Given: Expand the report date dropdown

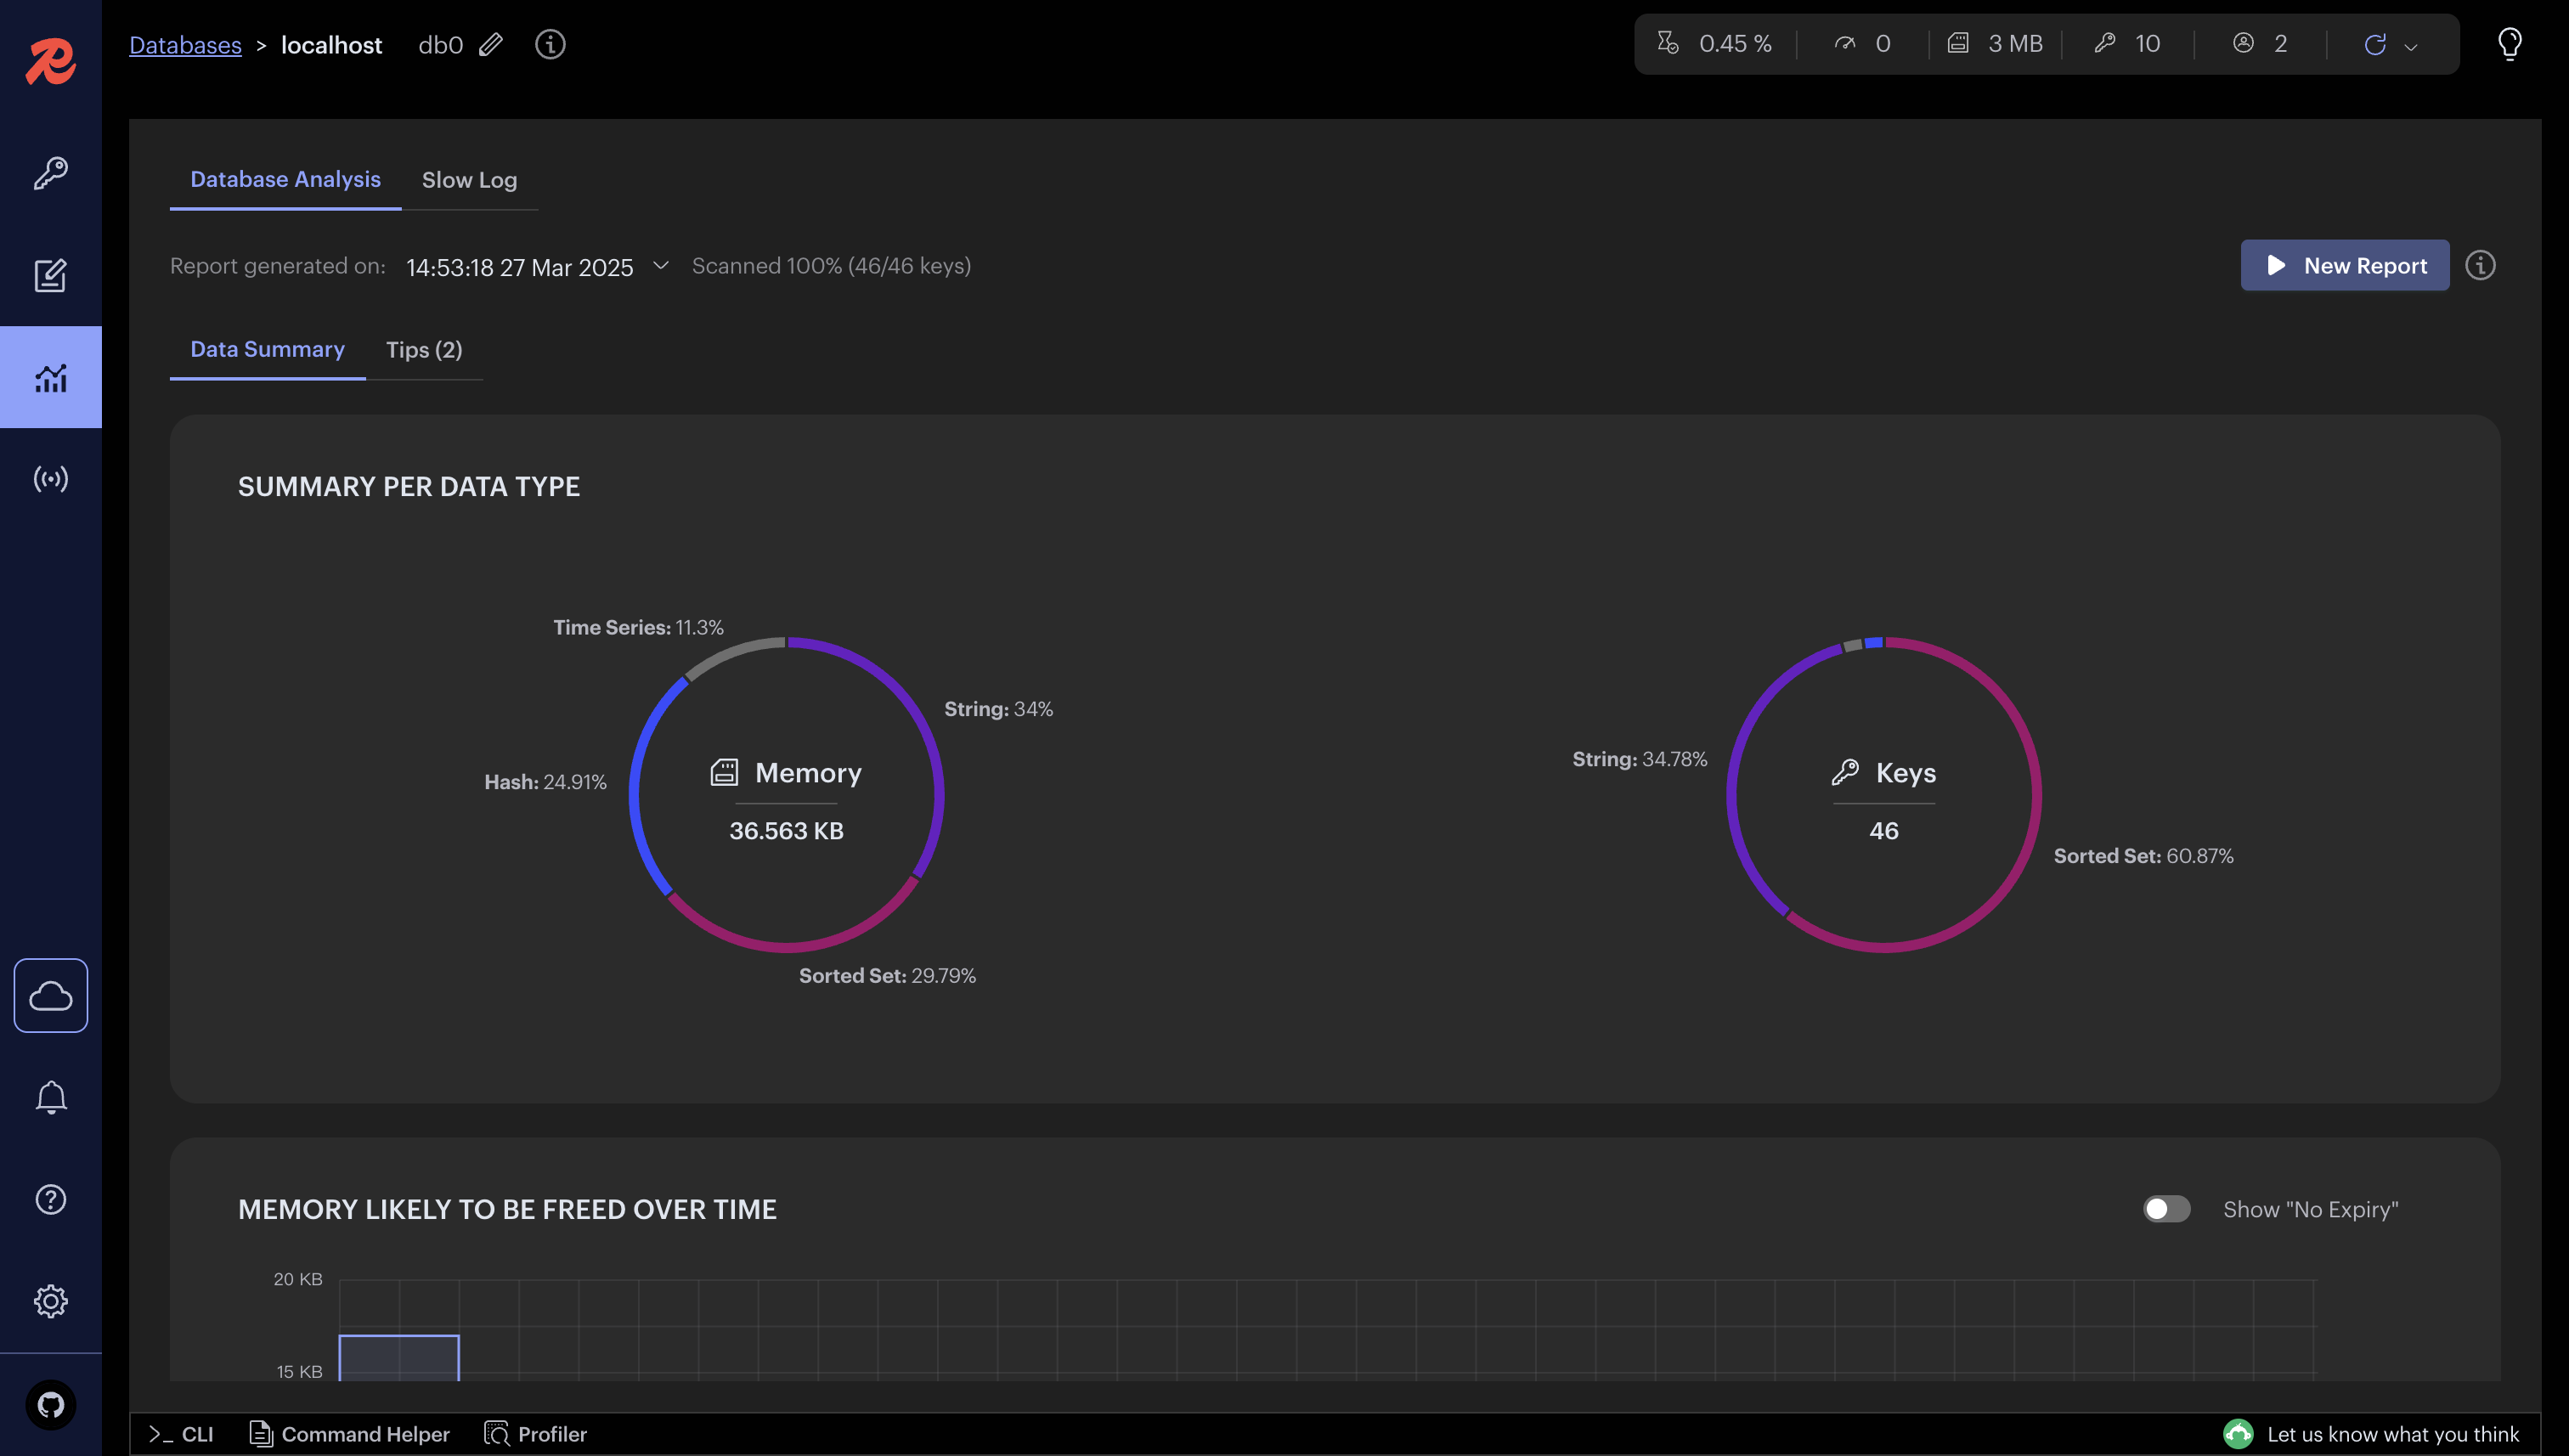Looking at the screenshot, I should click(660, 266).
